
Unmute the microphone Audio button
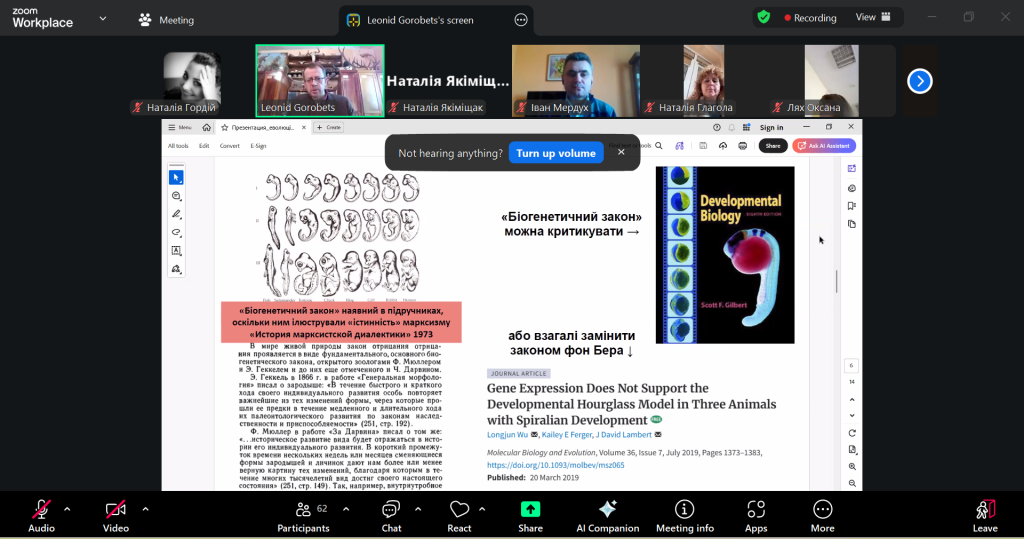pos(41,514)
